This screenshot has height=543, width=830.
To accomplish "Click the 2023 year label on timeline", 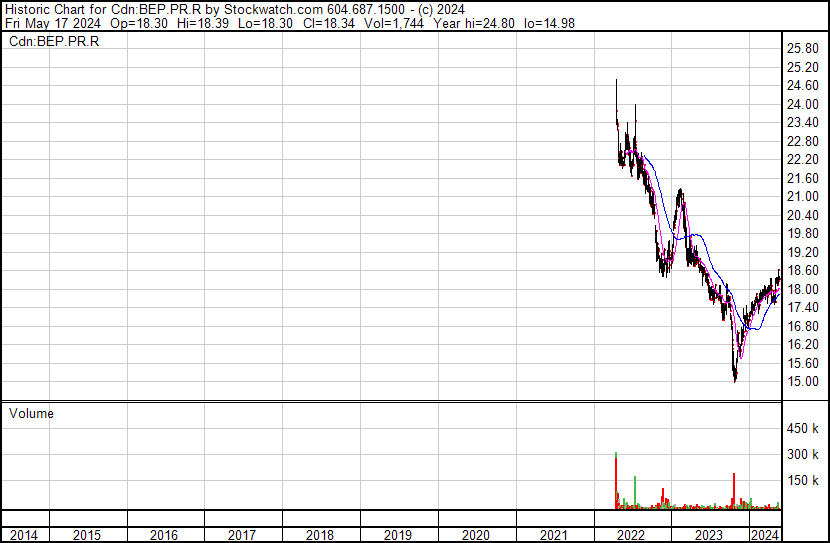I will coord(709,535).
